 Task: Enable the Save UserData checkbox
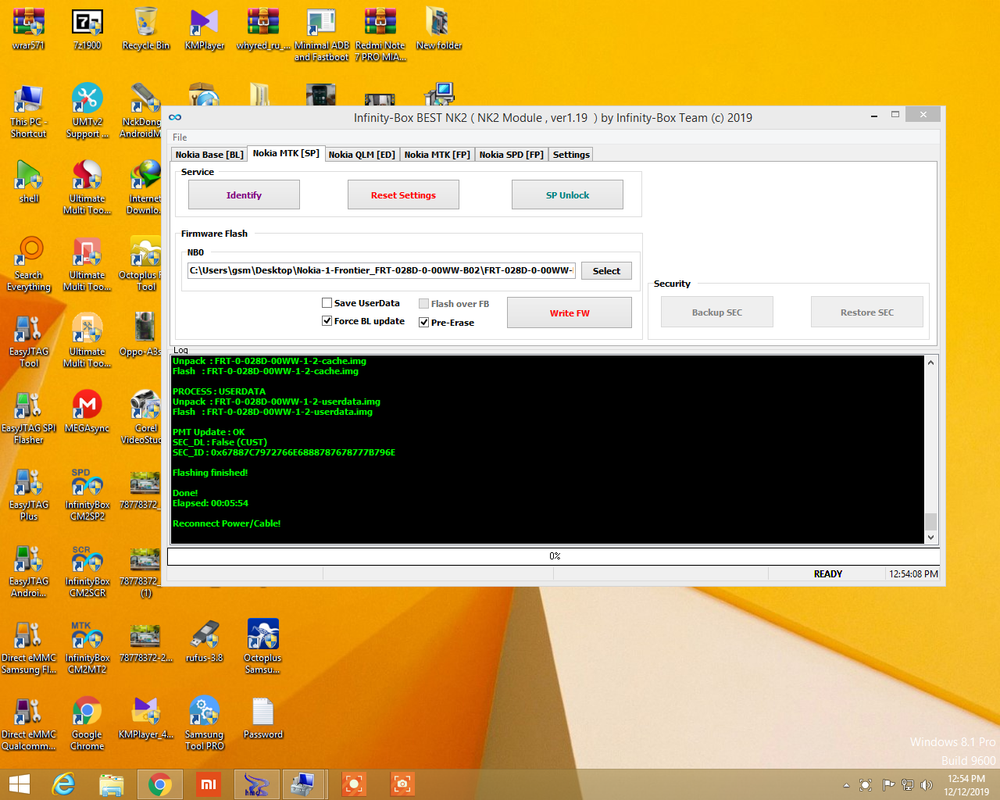(327, 303)
